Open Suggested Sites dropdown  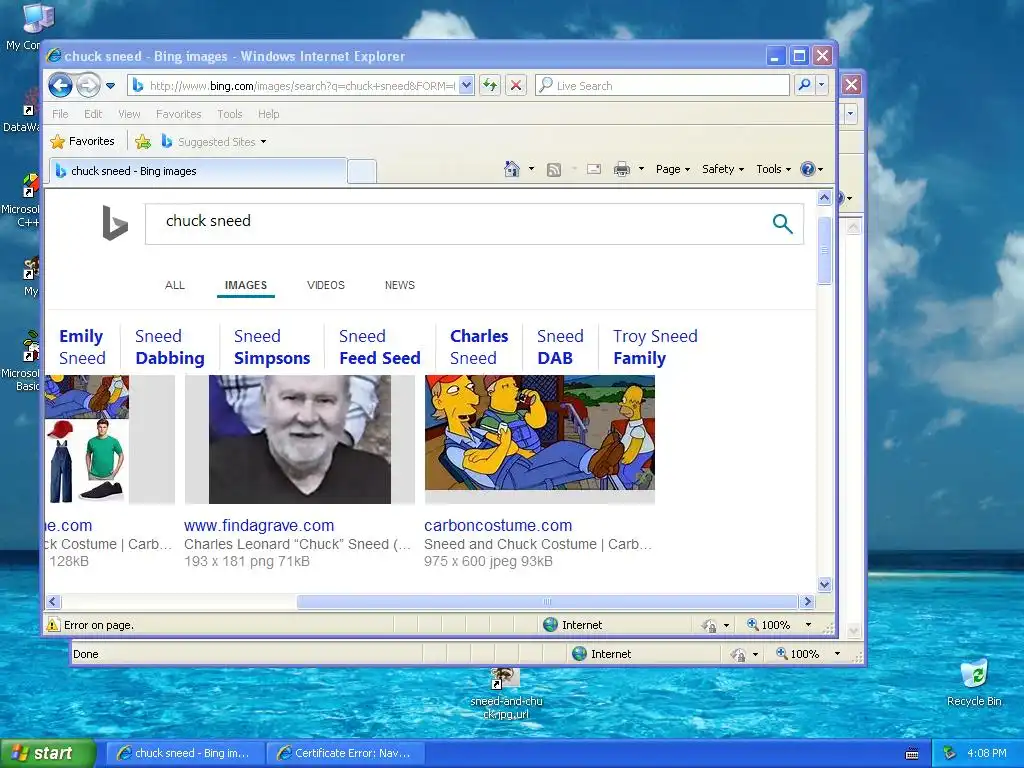(214, 141)
